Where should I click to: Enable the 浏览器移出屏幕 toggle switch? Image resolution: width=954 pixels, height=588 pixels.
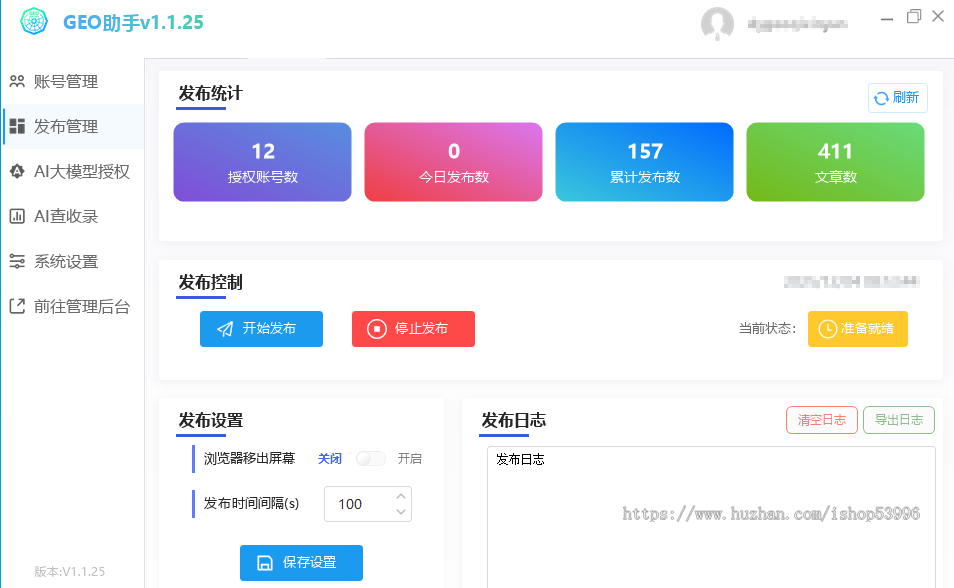(x=370, y=458)
